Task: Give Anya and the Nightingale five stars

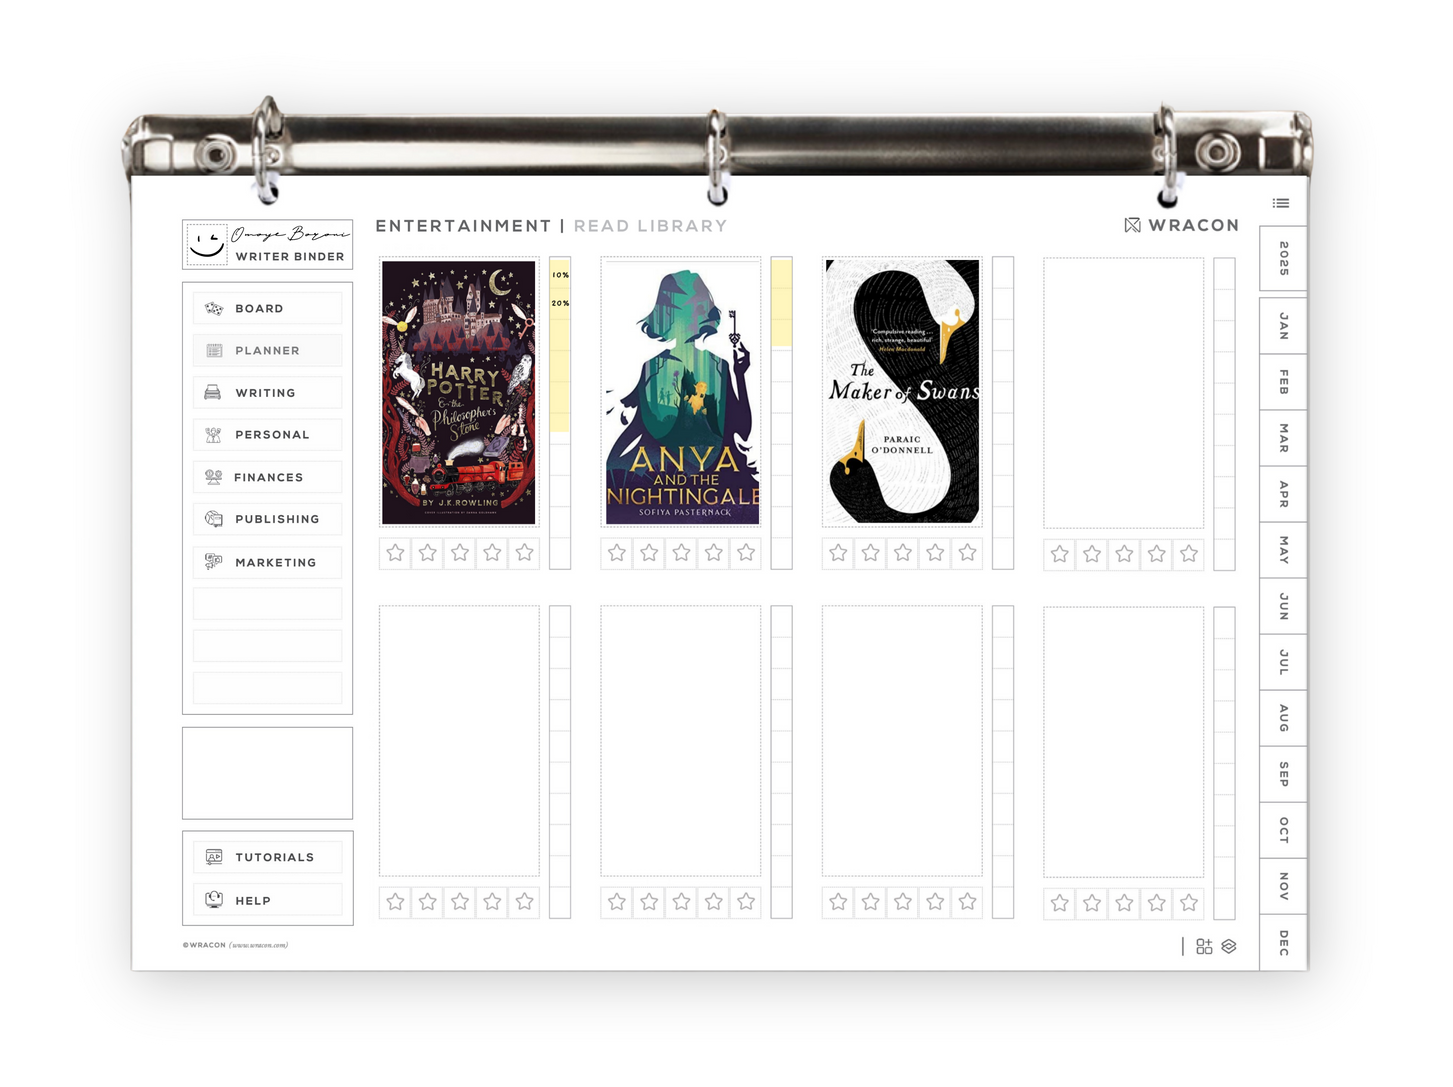Action: [746, 553]
